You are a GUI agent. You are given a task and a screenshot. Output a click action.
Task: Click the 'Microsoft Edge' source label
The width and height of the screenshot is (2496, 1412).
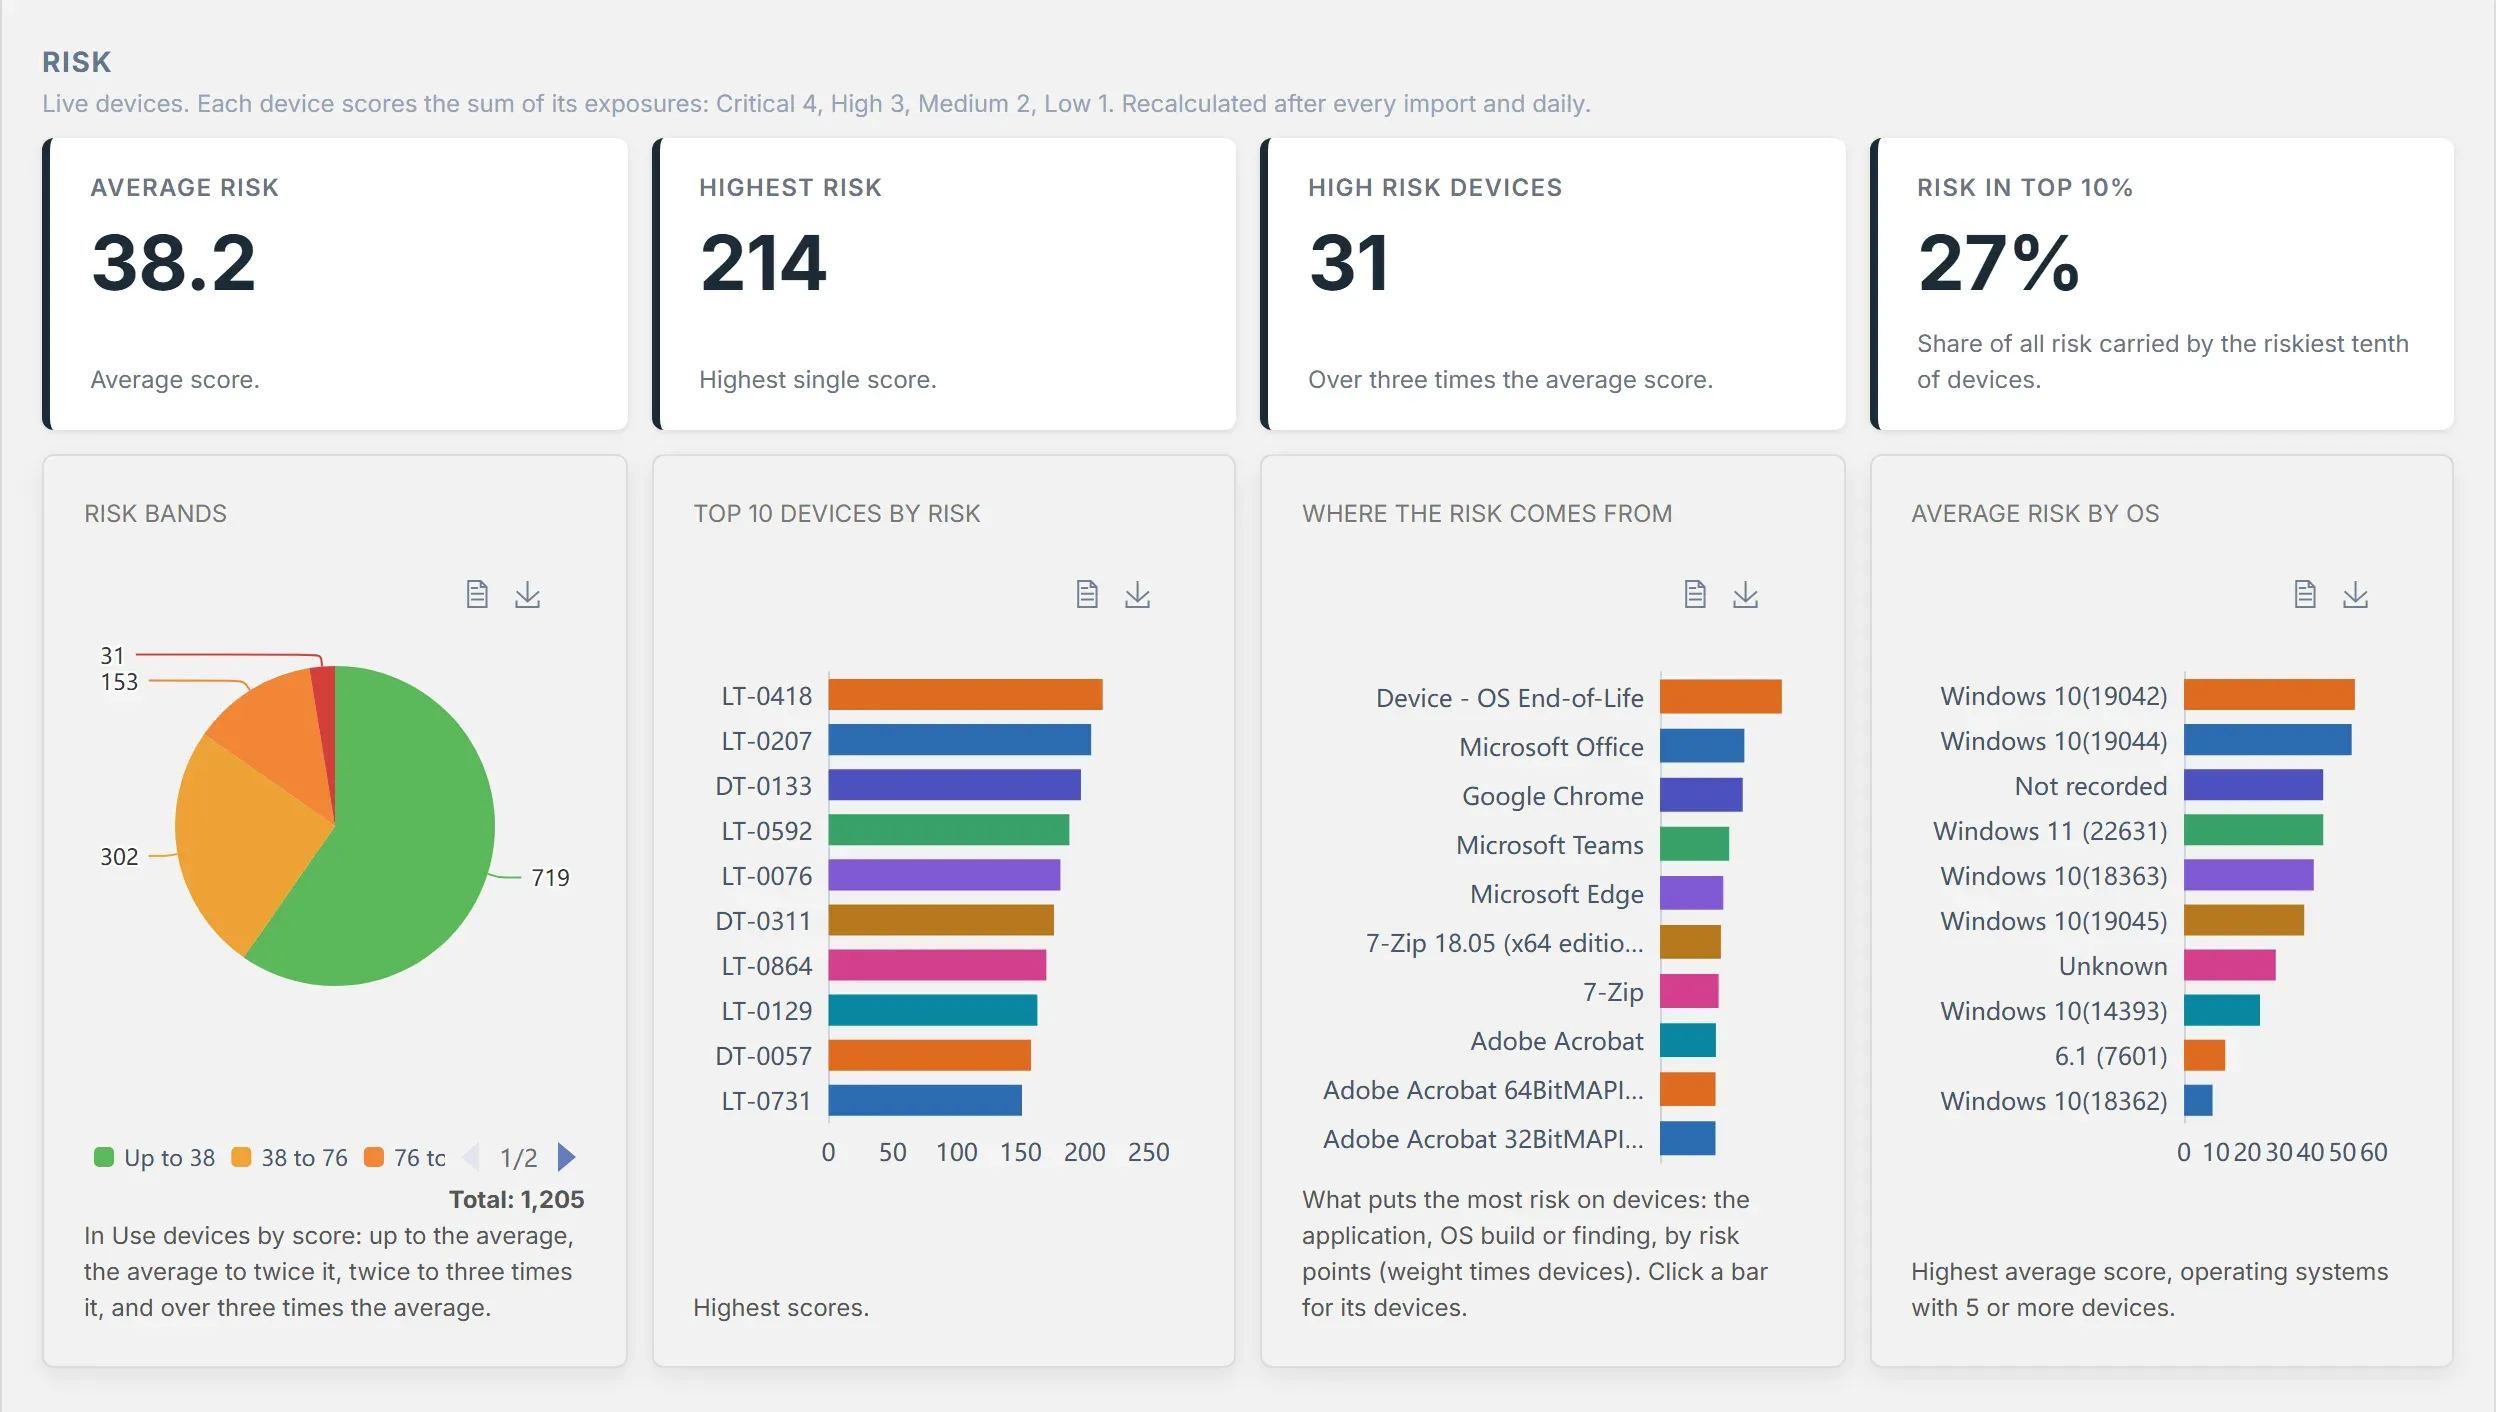[x=1556, y=894]
